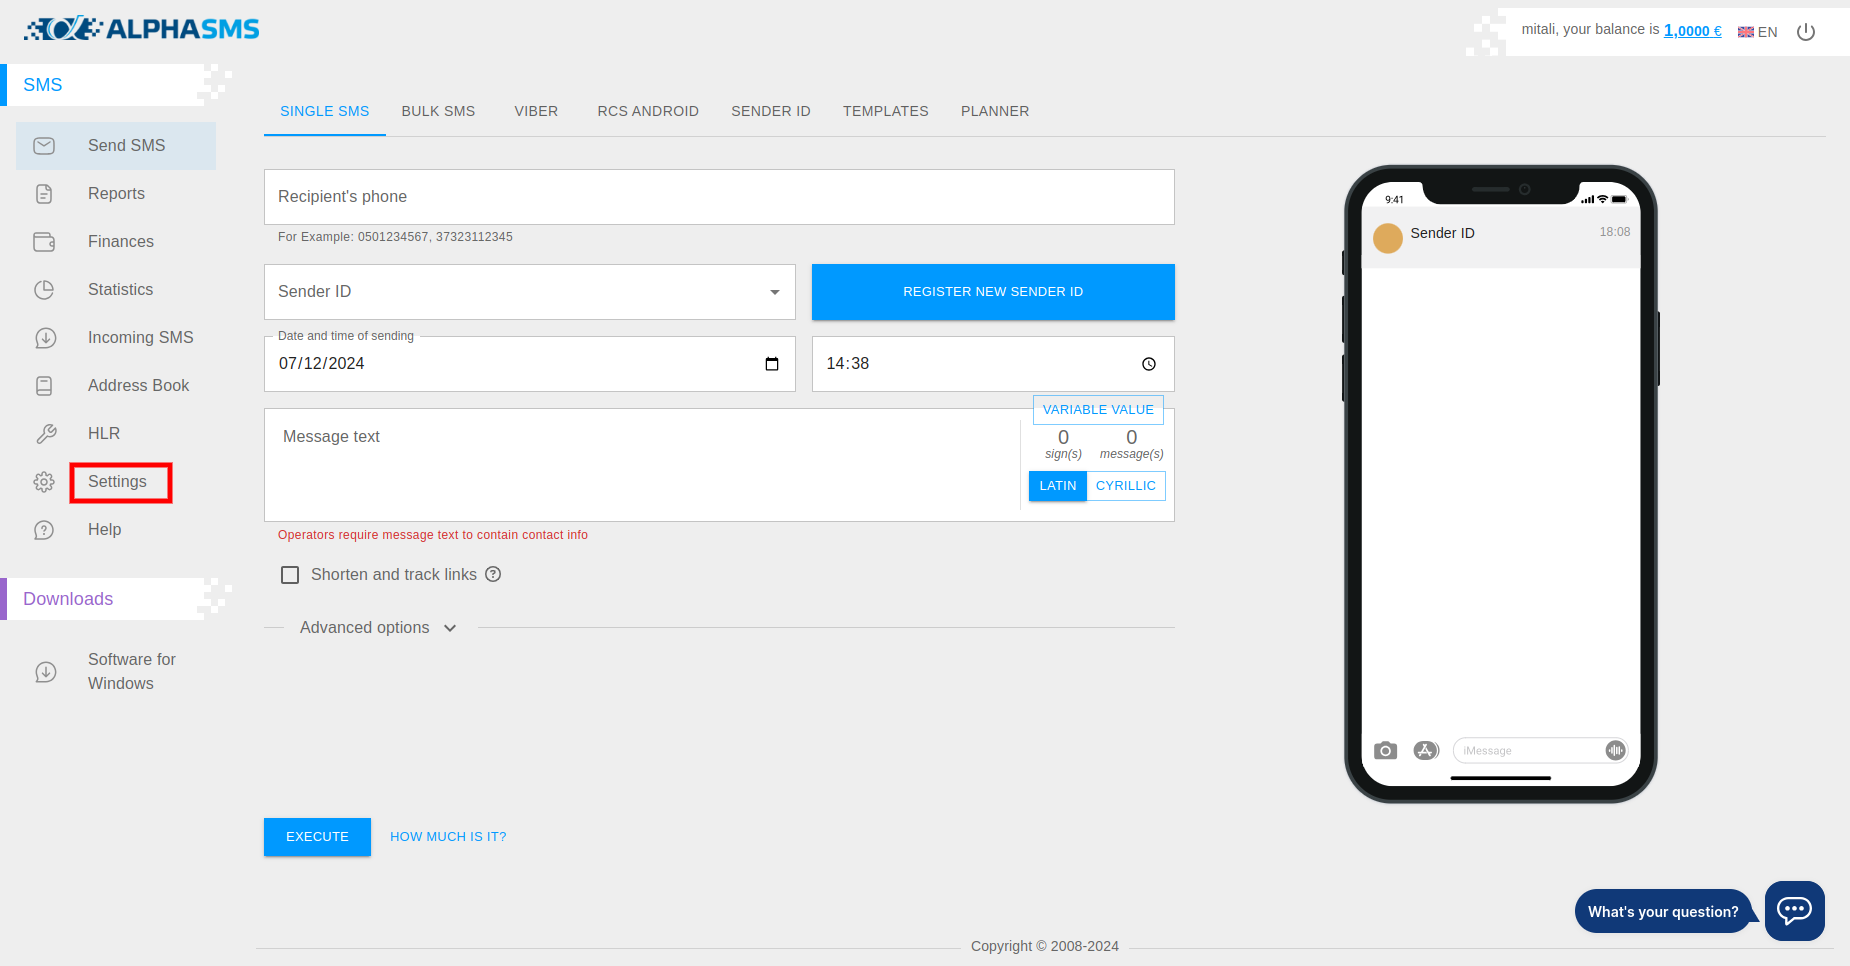This screenshot has height=966, width=1850.
Task: Open the EN language selector
Action: point(1757,32)
